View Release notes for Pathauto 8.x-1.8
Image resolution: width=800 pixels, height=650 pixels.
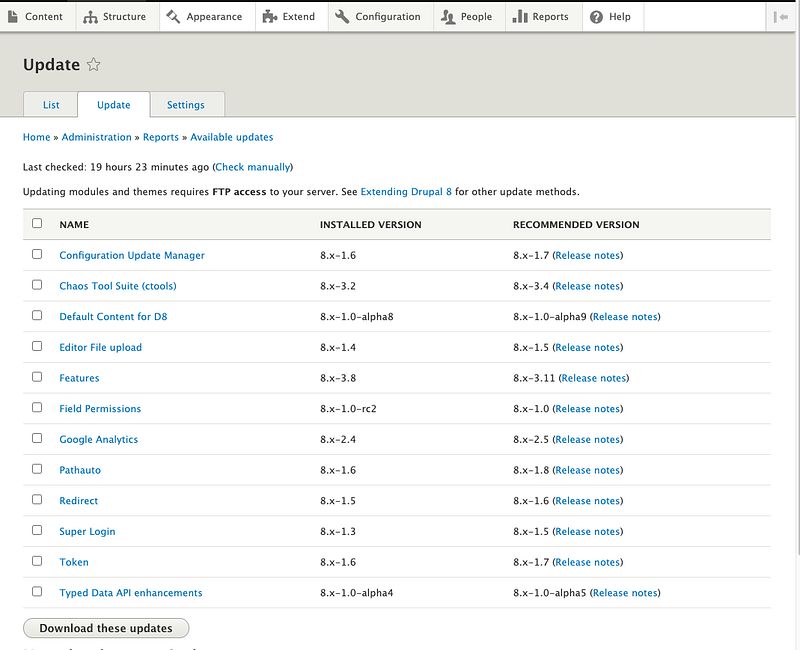(588, 470)
